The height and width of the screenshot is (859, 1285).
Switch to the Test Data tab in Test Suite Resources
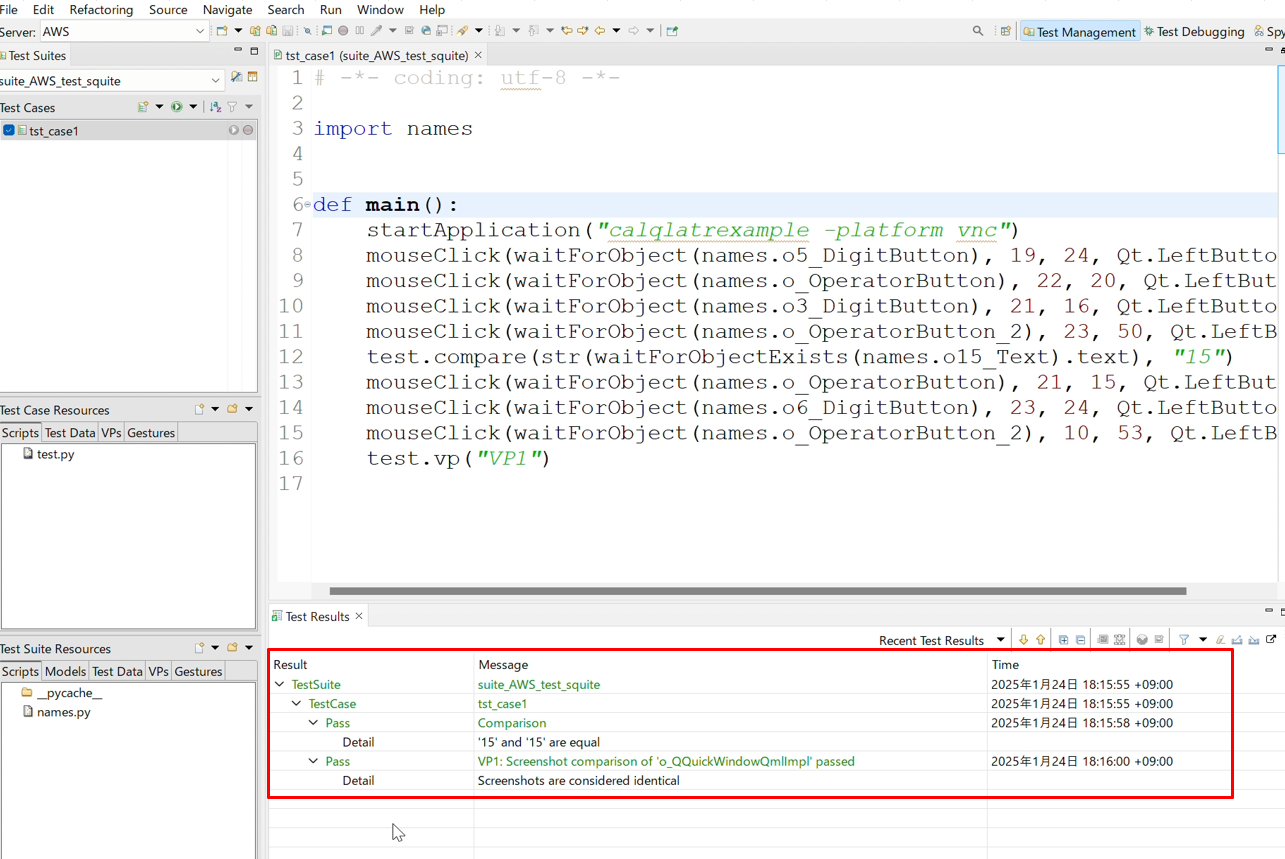(x=117, y=671)
